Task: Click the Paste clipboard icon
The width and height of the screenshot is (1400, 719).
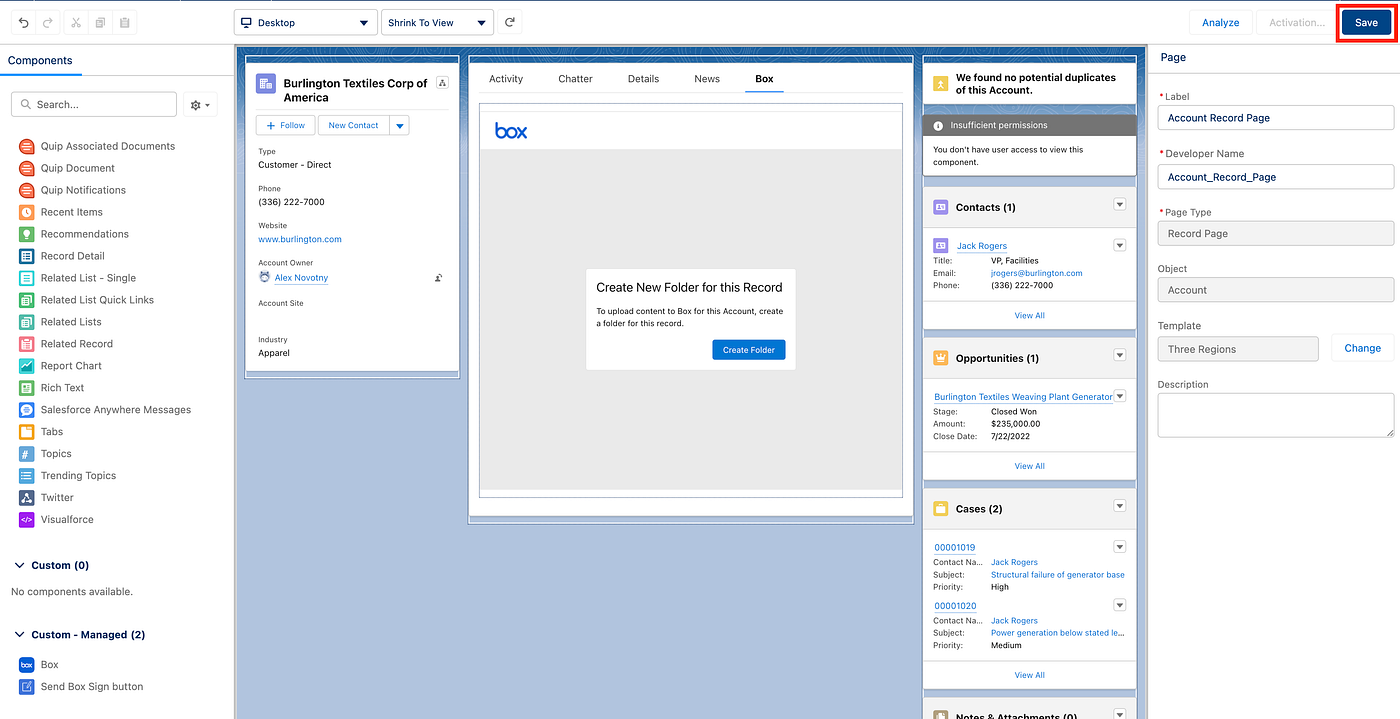Action: [125, 22]
